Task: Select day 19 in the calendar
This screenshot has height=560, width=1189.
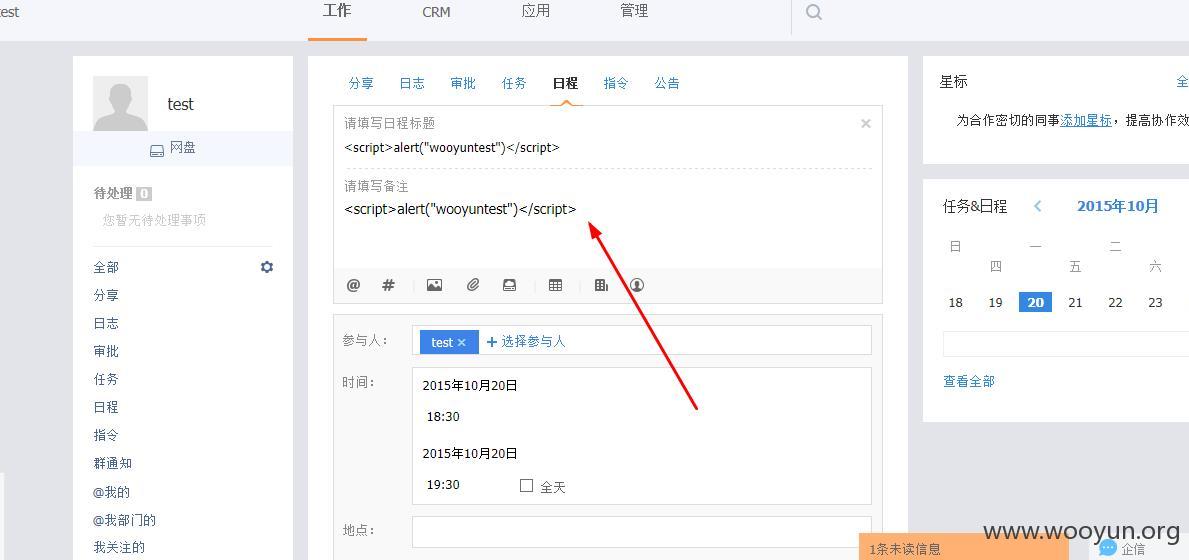Action: [x=996, y=303]
